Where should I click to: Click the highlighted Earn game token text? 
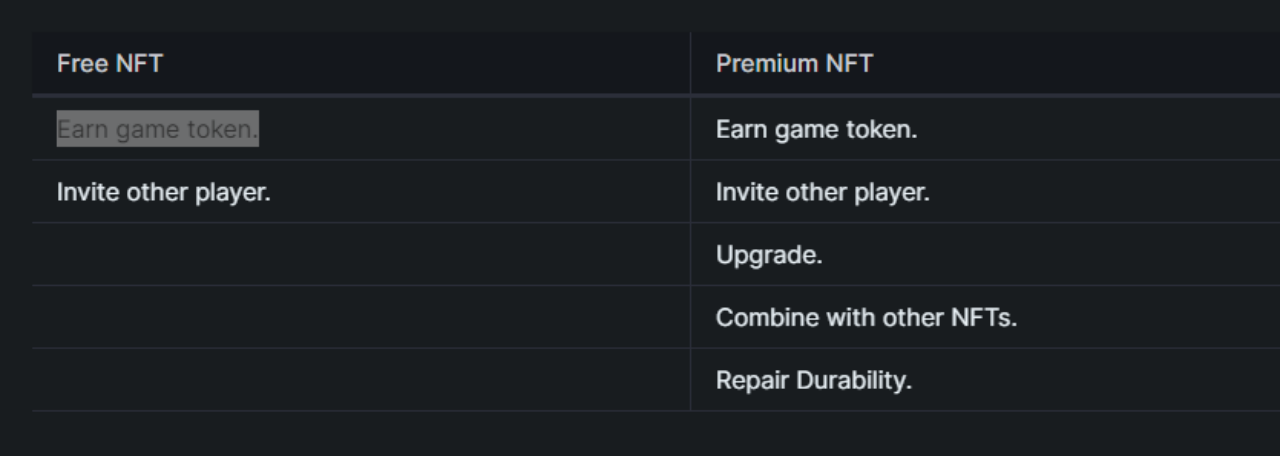(x=157, y=129)
